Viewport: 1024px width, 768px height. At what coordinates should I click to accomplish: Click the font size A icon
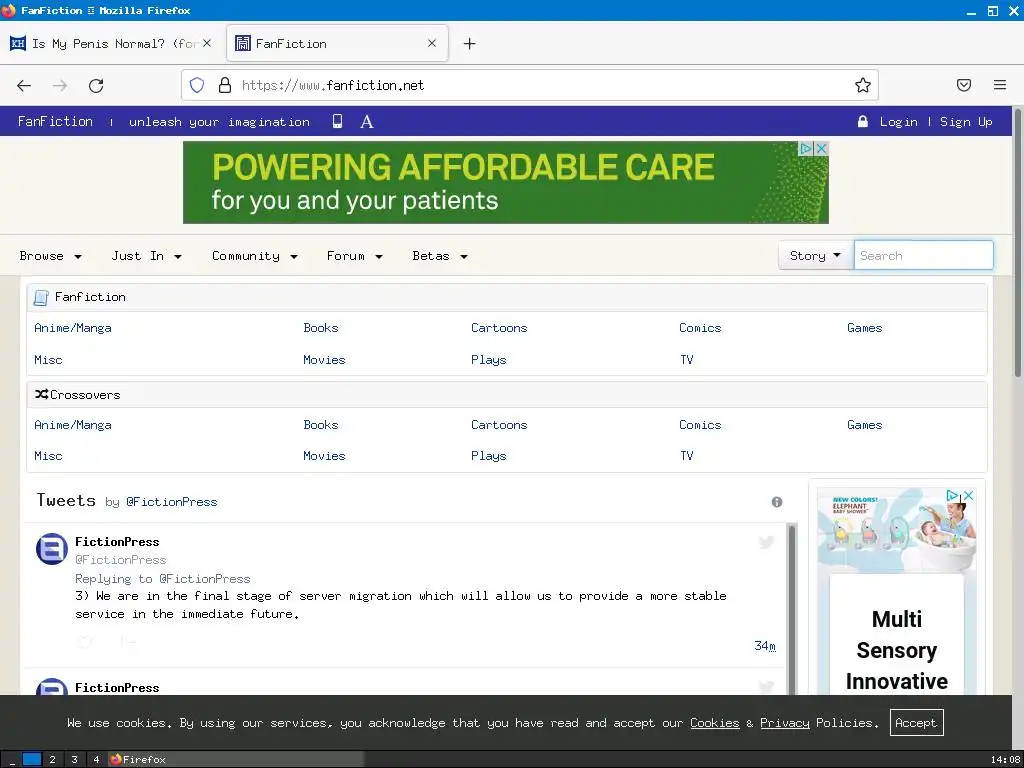(367, 121)
